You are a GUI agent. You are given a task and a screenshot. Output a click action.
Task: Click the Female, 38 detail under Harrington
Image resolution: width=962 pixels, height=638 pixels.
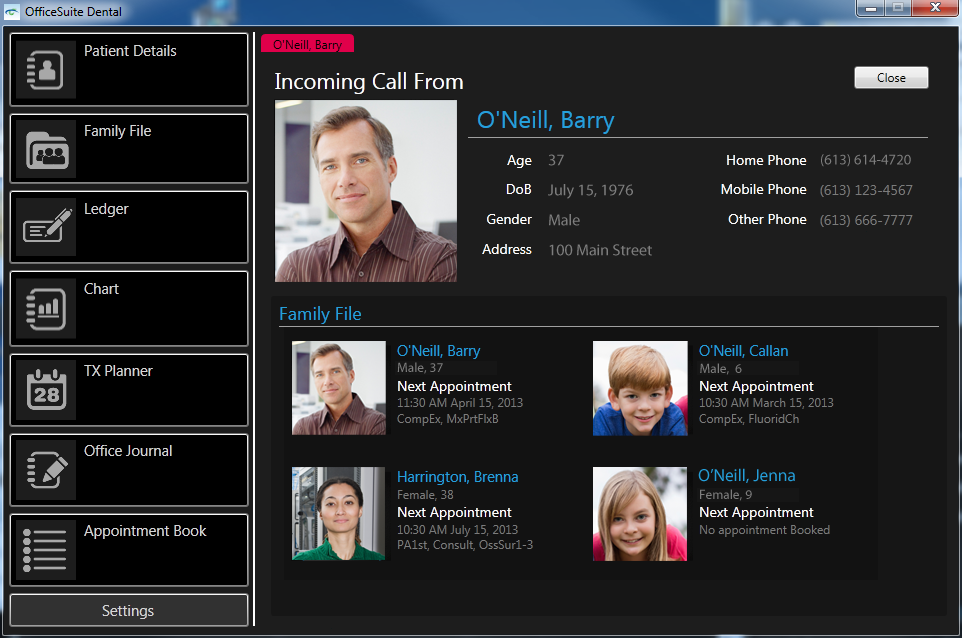[x=425, y=494]
